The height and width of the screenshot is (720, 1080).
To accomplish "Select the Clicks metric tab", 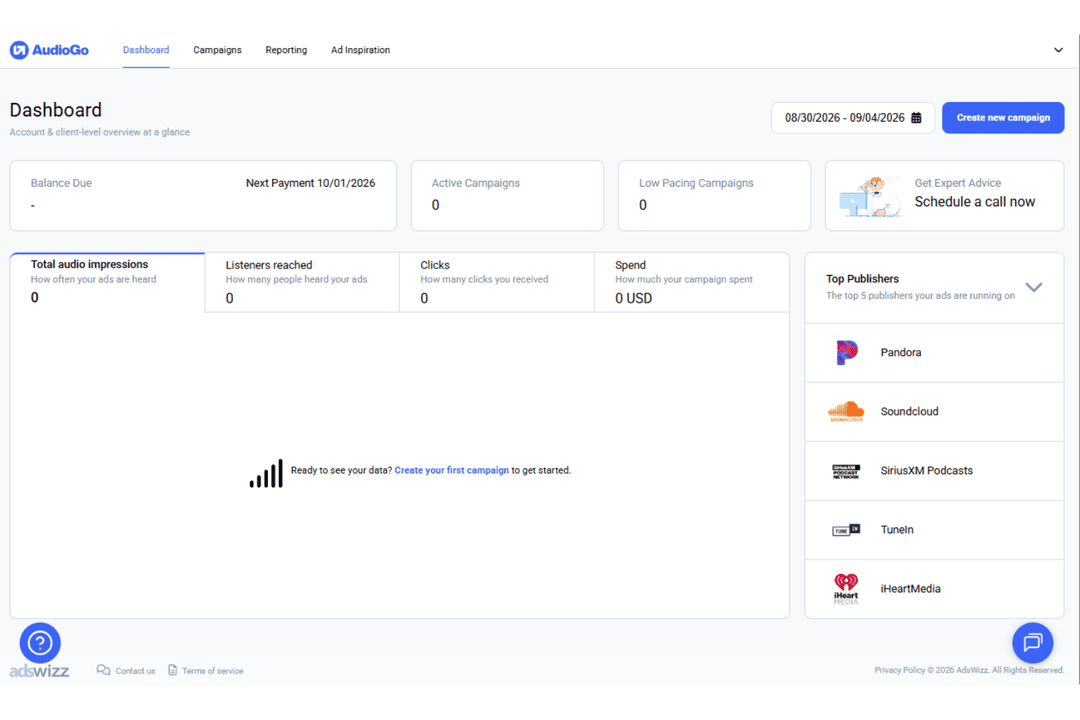I will pyautogui.click(x=497, y=282).
